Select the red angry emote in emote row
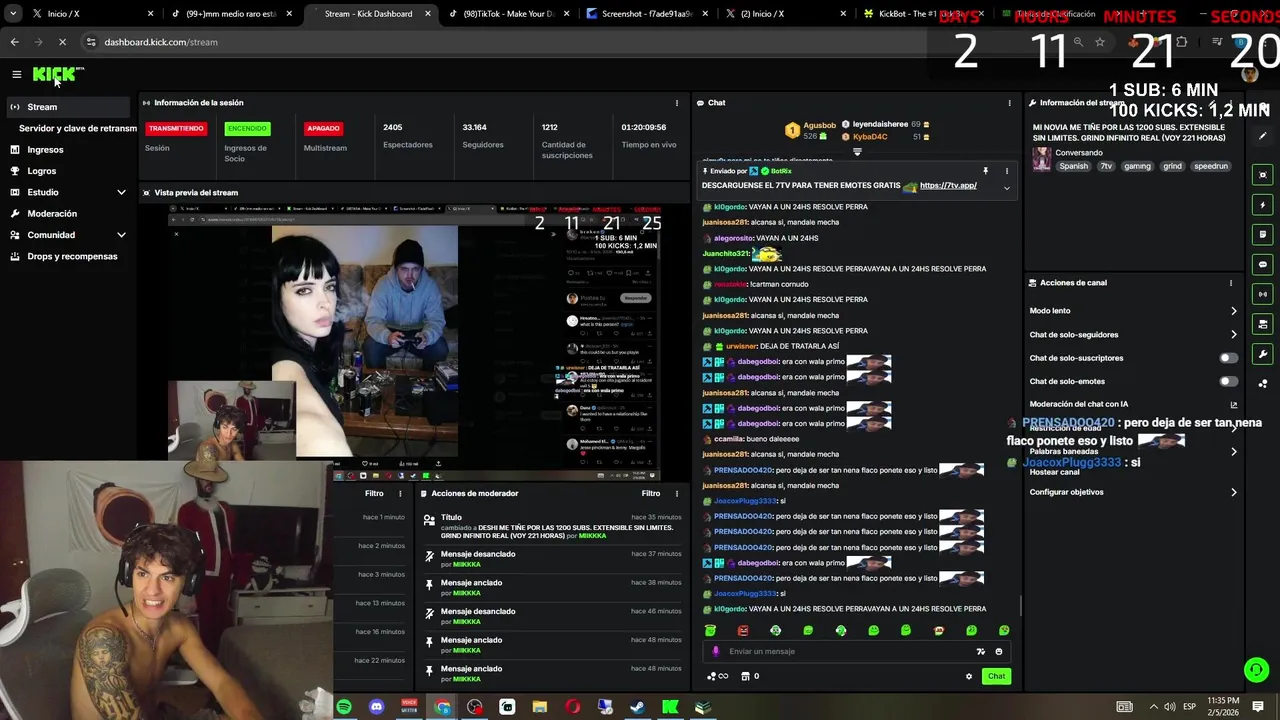 point(743,630)
